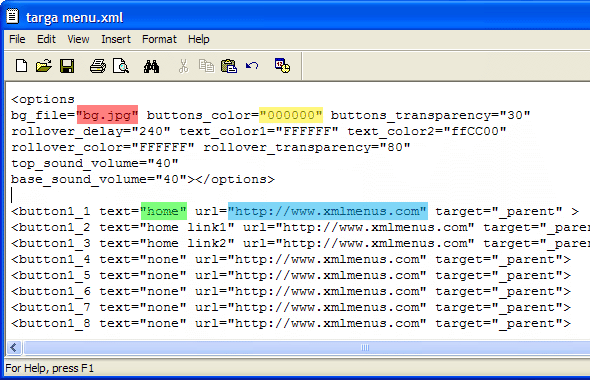Click the red highlighted "bg.jpg" value
This screenshot has height=380, width=590.
pyautogui.click(x=107, y=115)
